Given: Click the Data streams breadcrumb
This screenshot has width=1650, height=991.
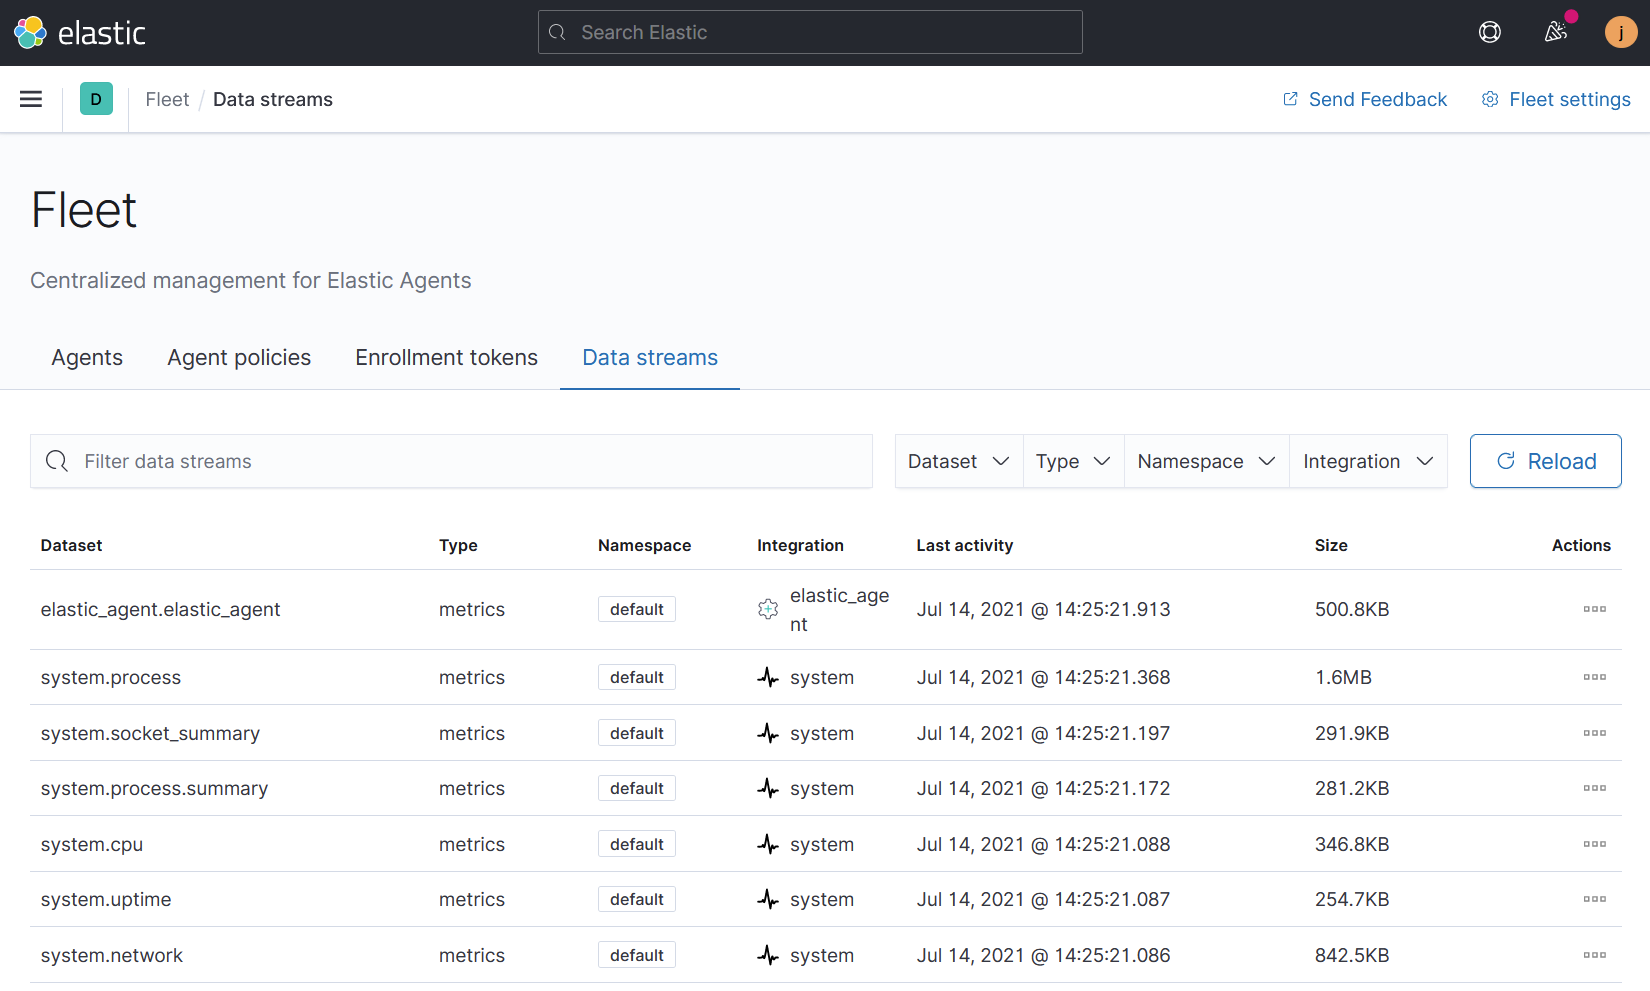Looking at the screenshot, I should (273, 99).
